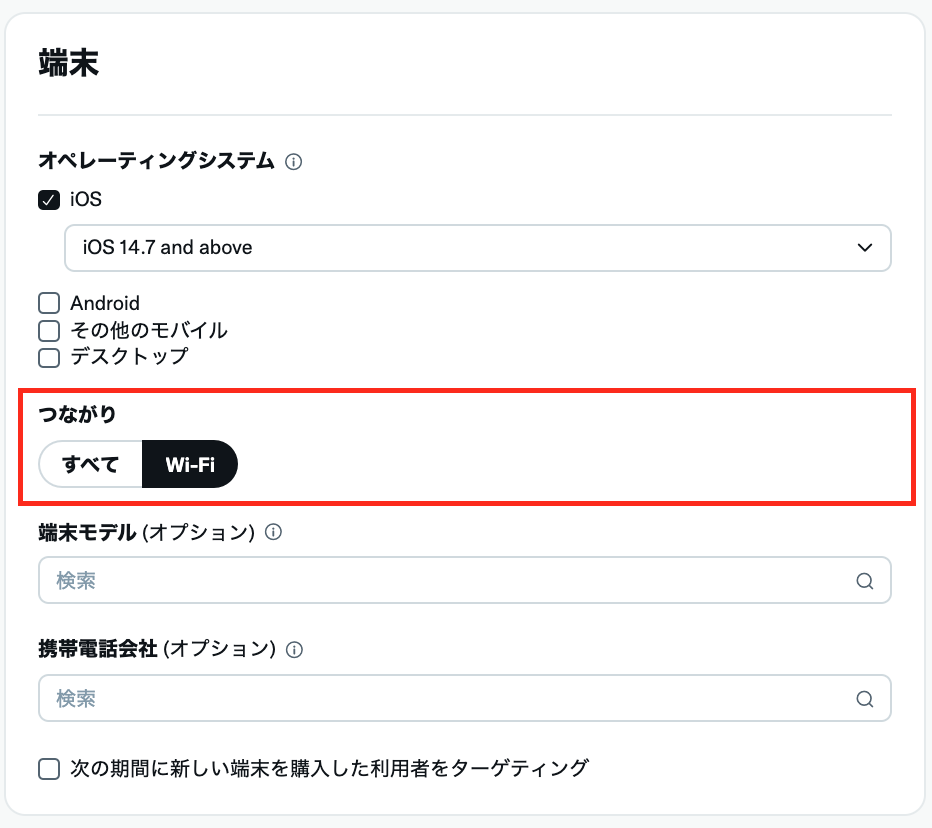Enable new device purchase targeting checkbox
This screenshot has width=932, height=828.
tap(49, 769)
